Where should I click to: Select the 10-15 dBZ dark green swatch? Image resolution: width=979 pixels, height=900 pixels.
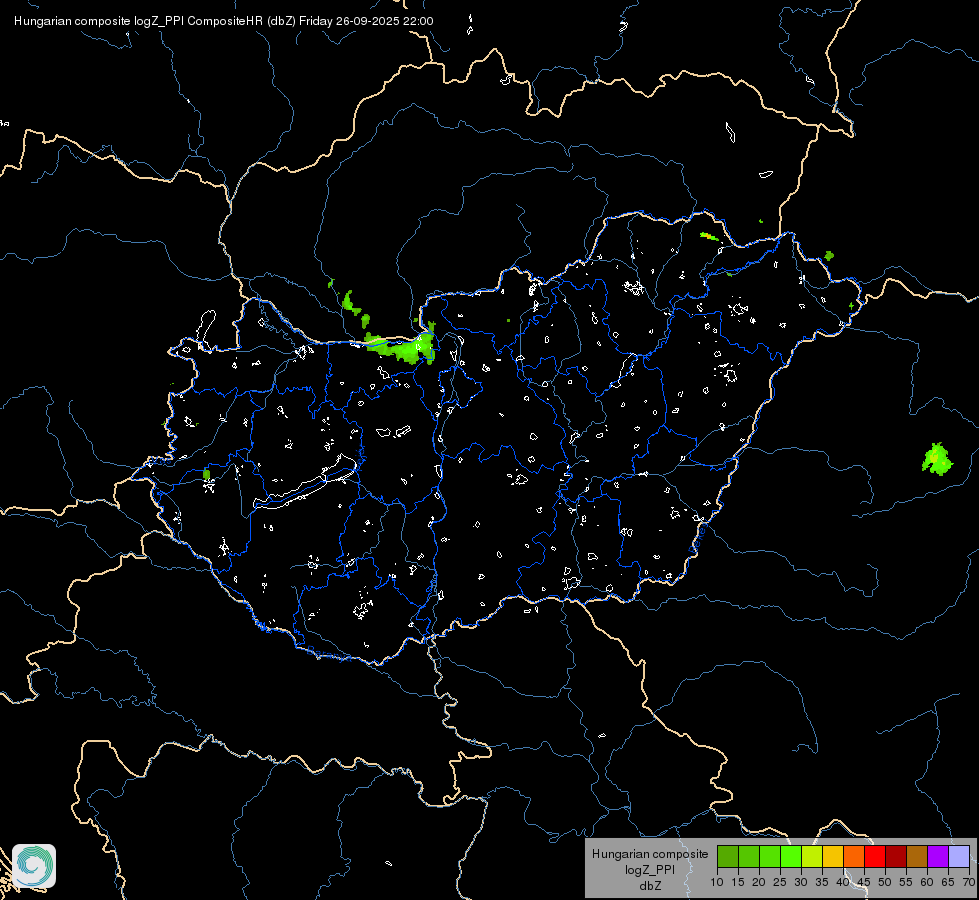(x=728, y=856)
